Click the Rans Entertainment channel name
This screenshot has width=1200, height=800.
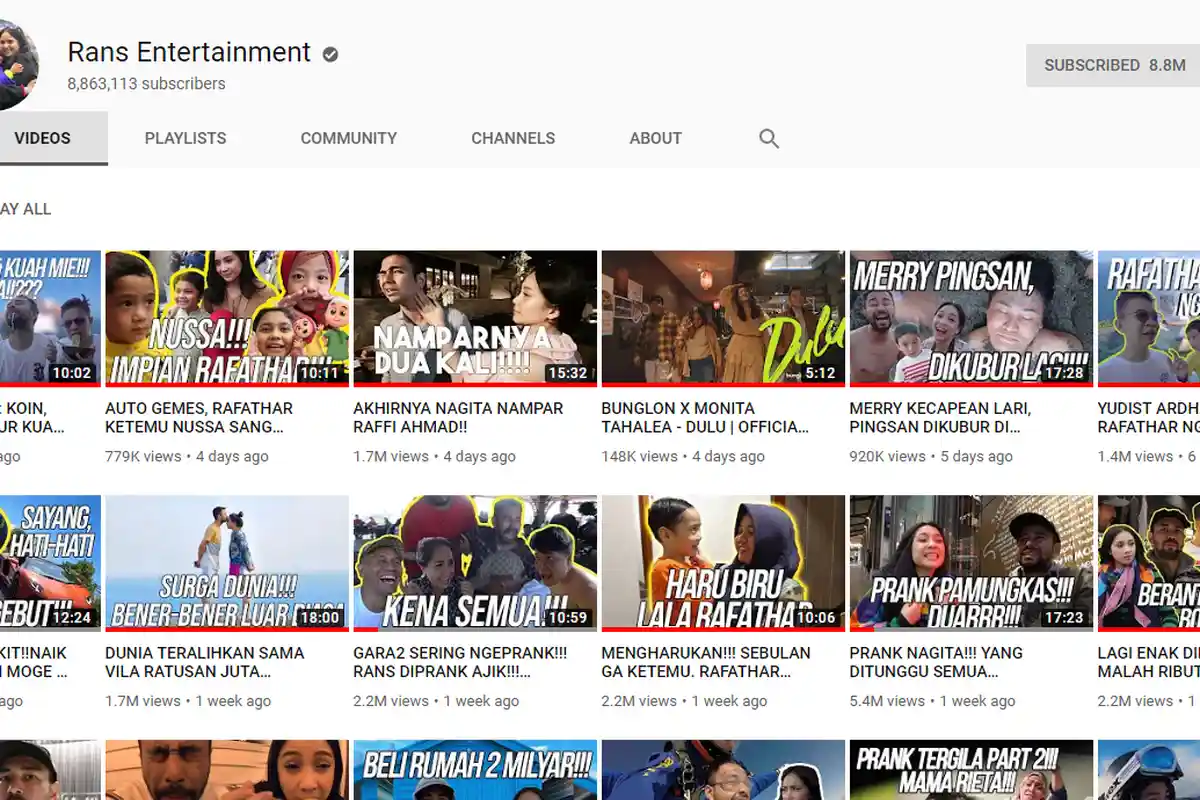pos(189,53)
